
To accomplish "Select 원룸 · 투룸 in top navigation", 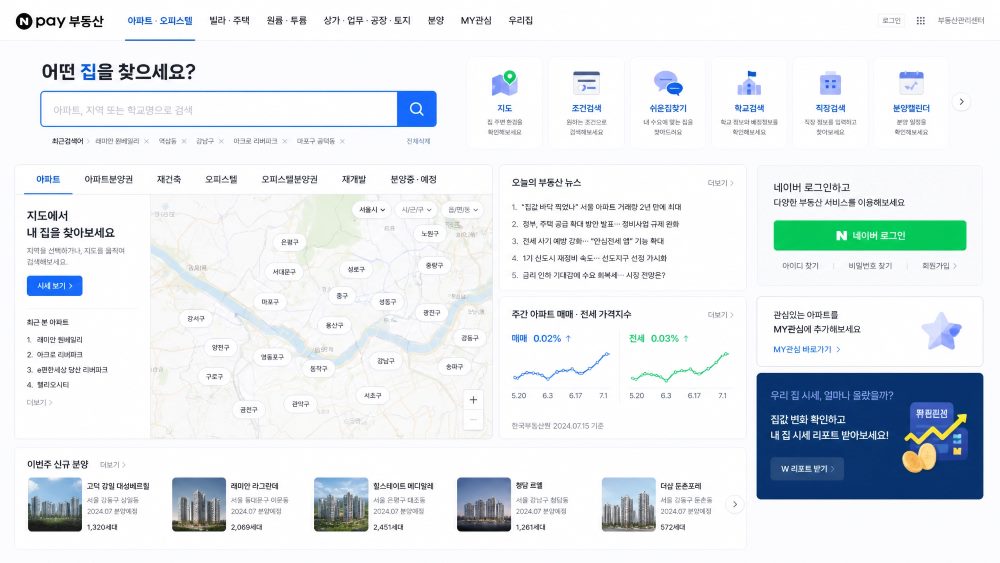I will click(x=286, y=20).
